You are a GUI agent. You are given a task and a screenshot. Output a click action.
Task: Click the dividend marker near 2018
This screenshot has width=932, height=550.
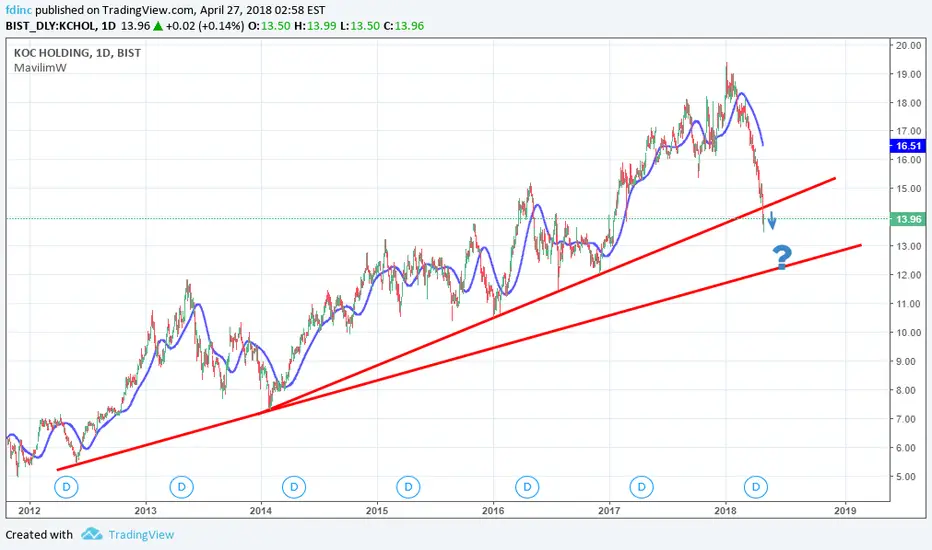coord(756,487)
